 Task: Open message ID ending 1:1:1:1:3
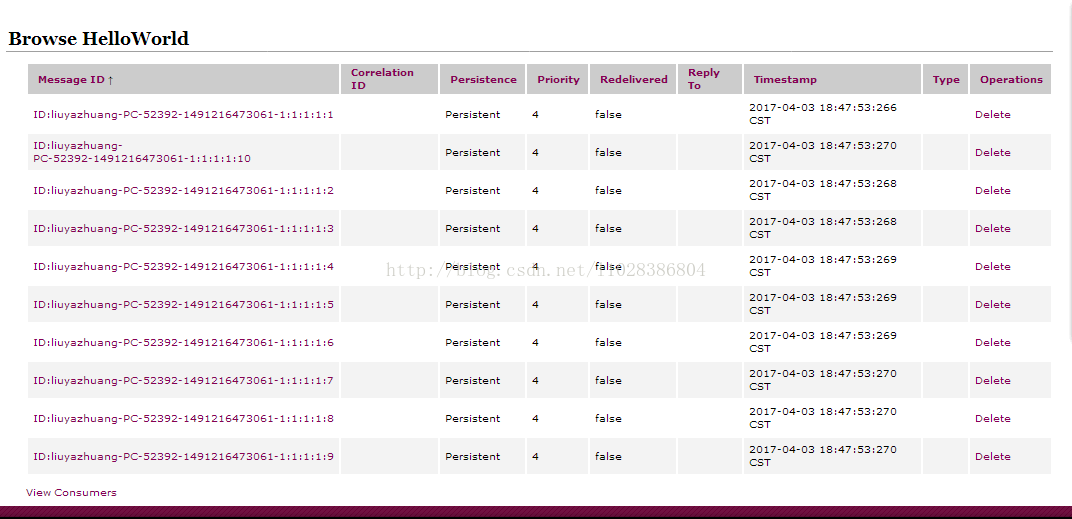[x=183, y=228]
